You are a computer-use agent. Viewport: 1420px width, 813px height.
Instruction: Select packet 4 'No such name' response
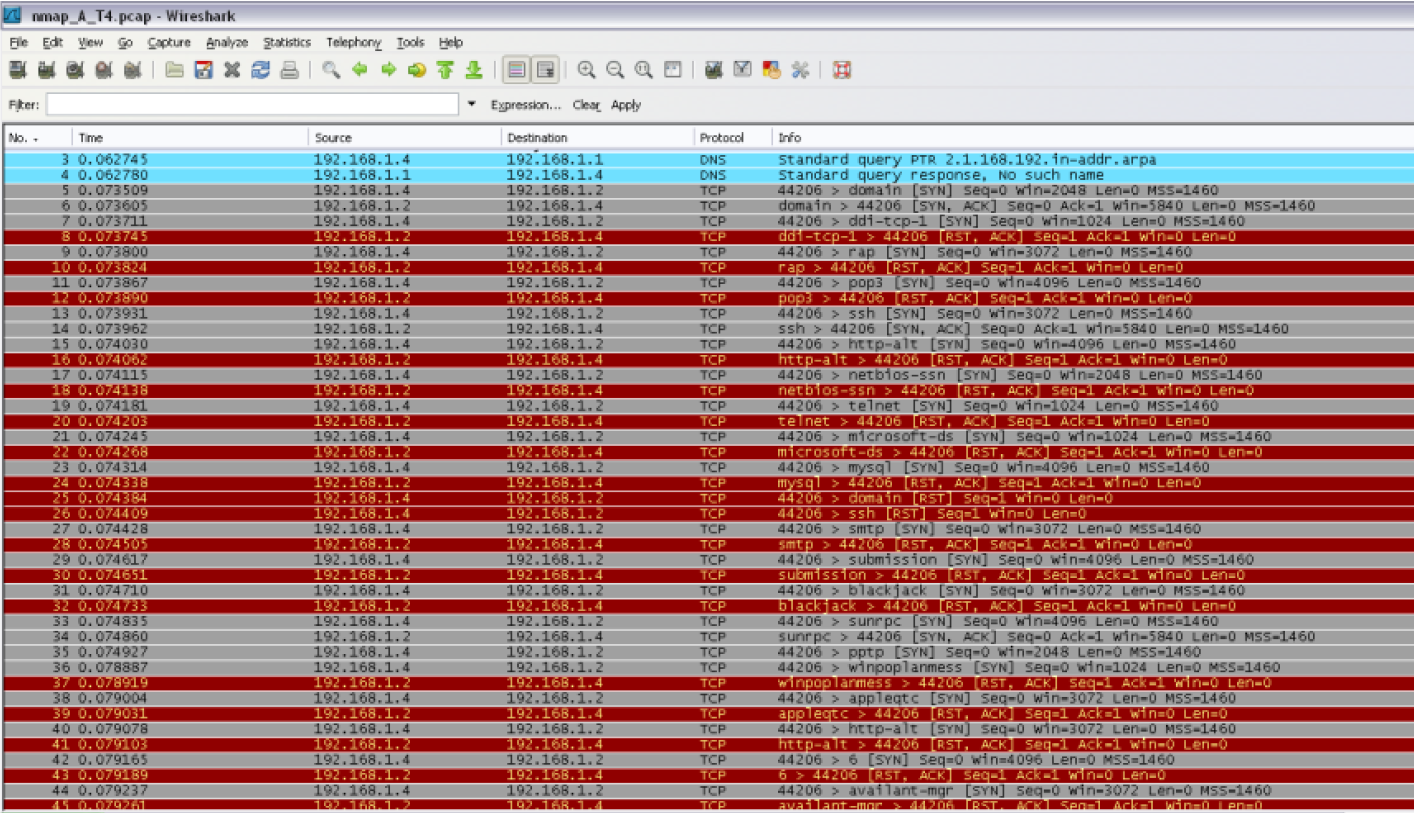pos(709,175)
